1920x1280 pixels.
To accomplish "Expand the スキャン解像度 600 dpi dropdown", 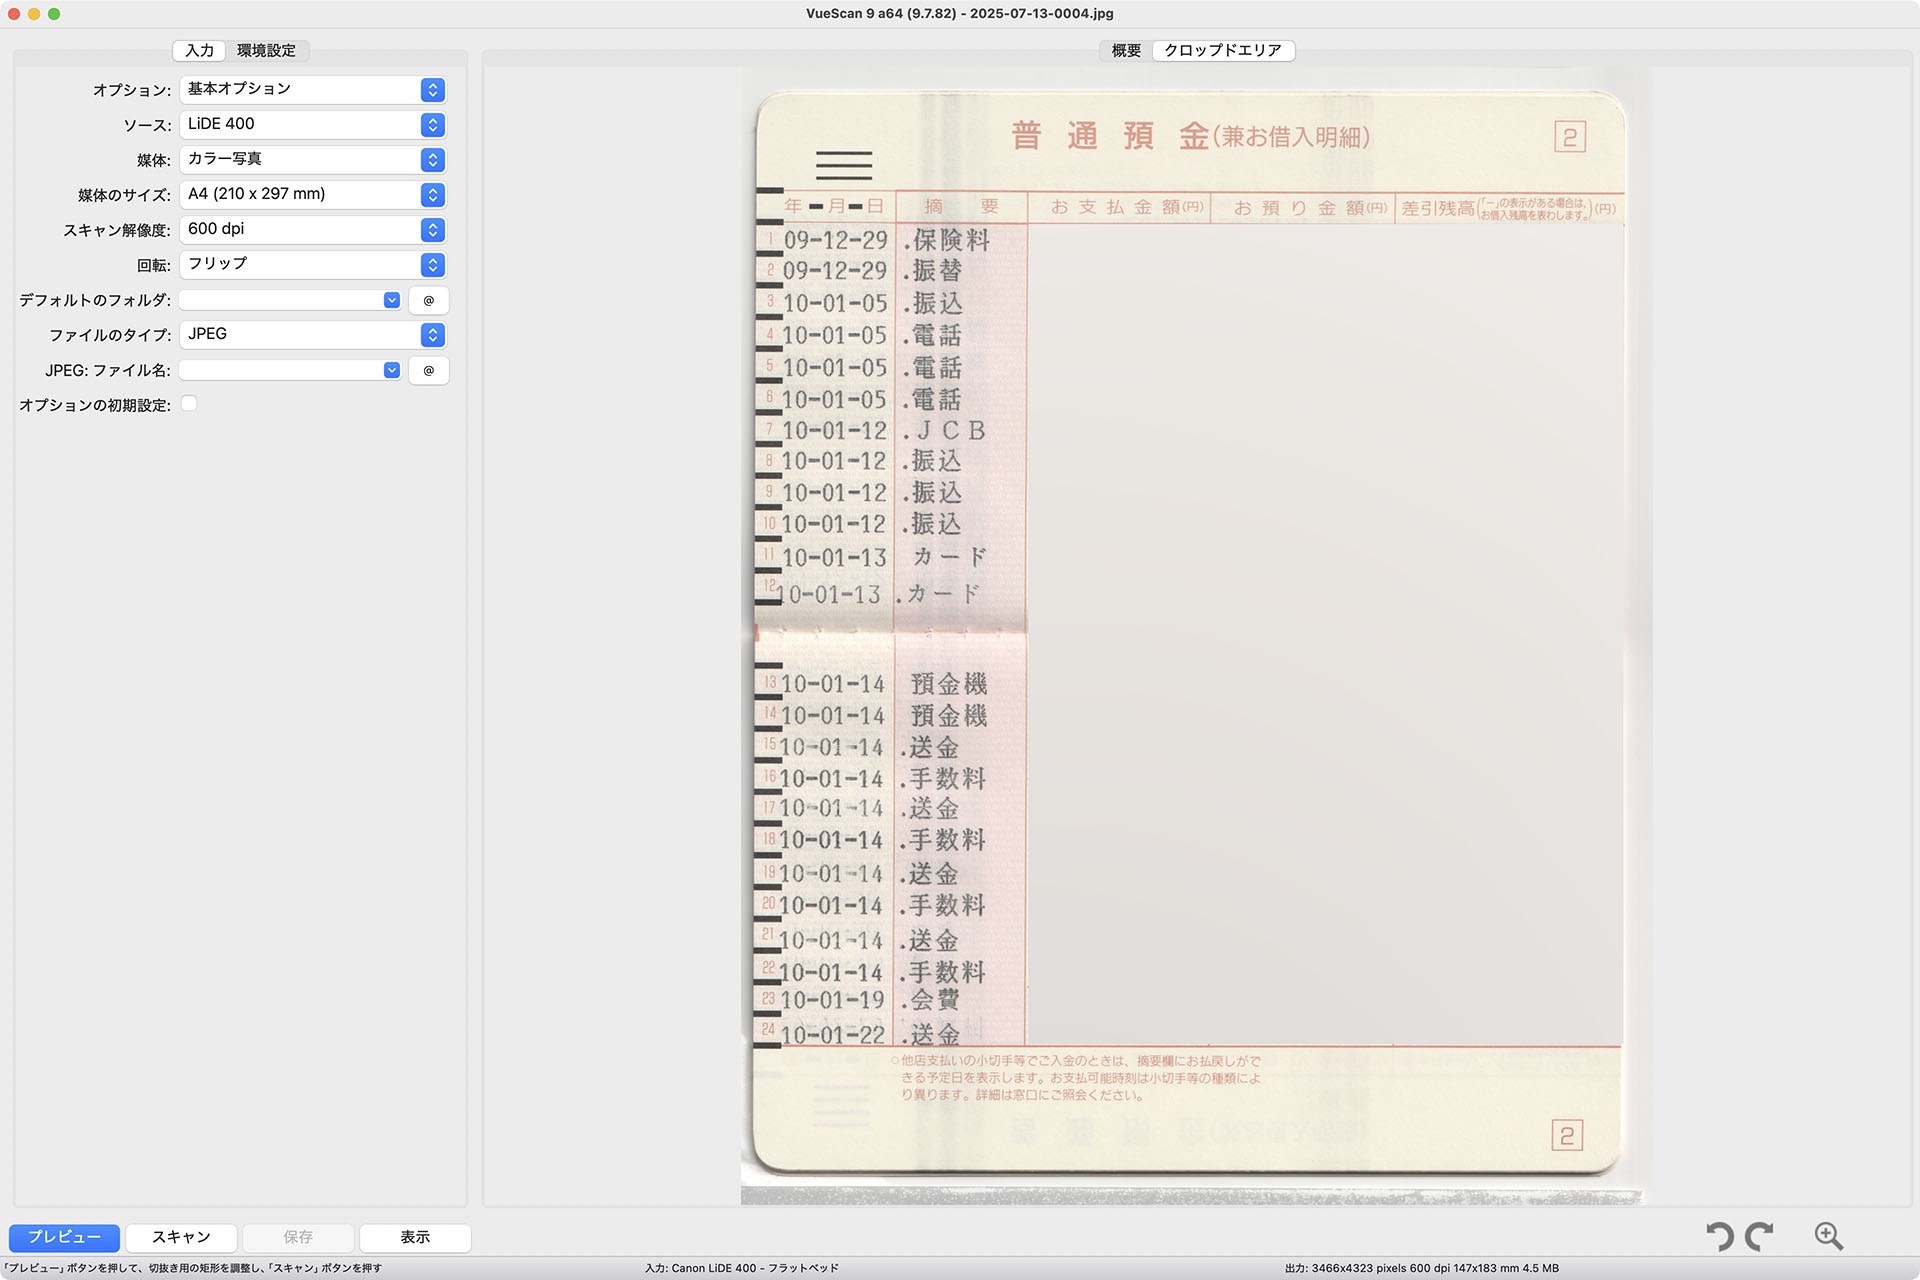I will tap(312, 230).
